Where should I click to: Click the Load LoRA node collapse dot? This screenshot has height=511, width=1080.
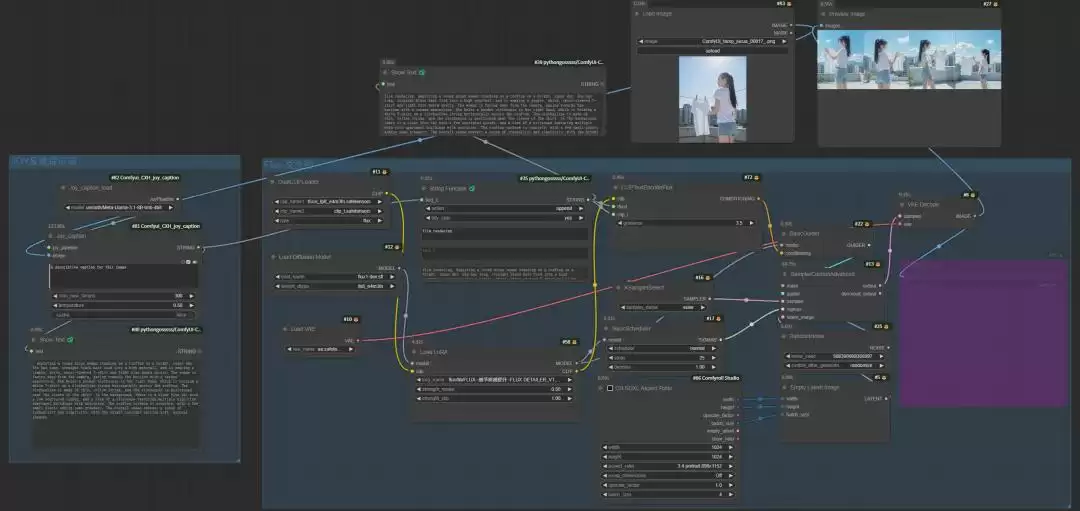pyautogui.click(x=415, y=352)
